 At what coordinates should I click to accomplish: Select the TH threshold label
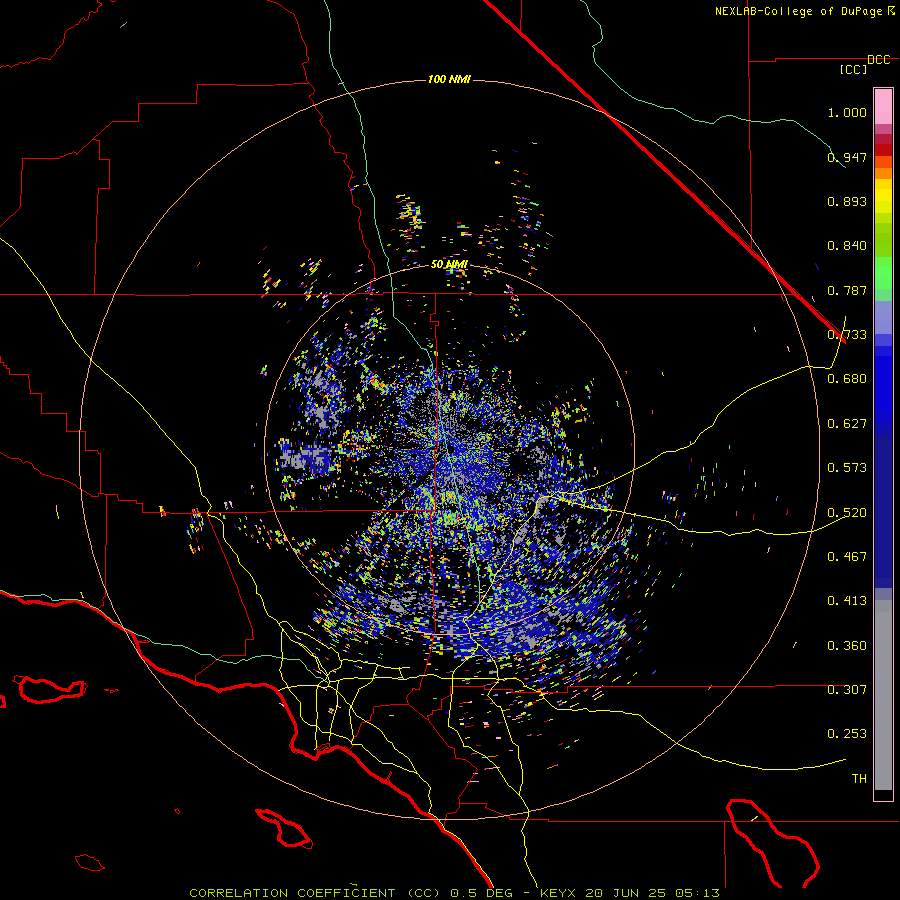859,779
